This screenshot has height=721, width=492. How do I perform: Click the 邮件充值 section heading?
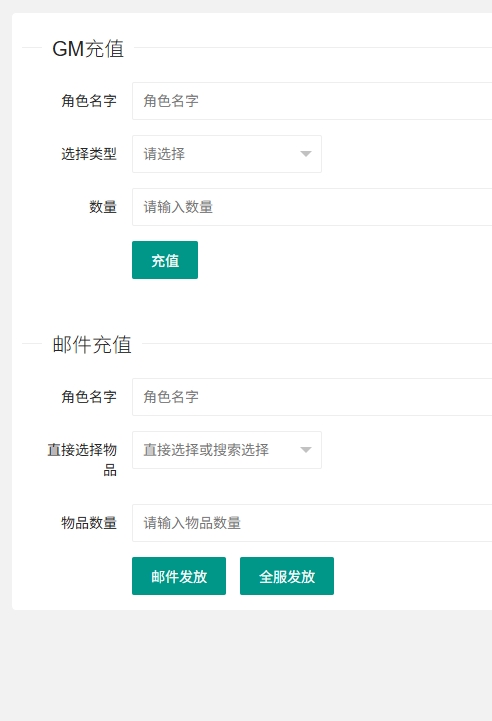coord(92,344)
